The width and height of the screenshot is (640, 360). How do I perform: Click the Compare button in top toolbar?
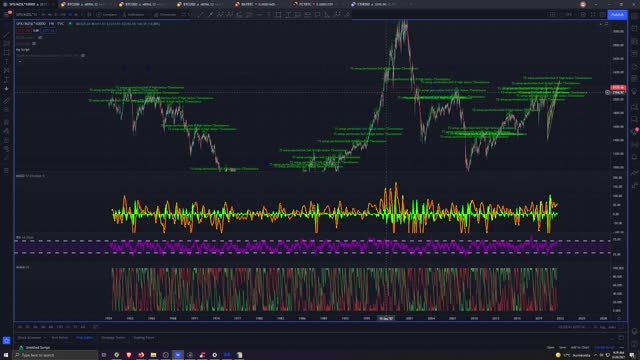pyautogui.click(x=107, y=15)
